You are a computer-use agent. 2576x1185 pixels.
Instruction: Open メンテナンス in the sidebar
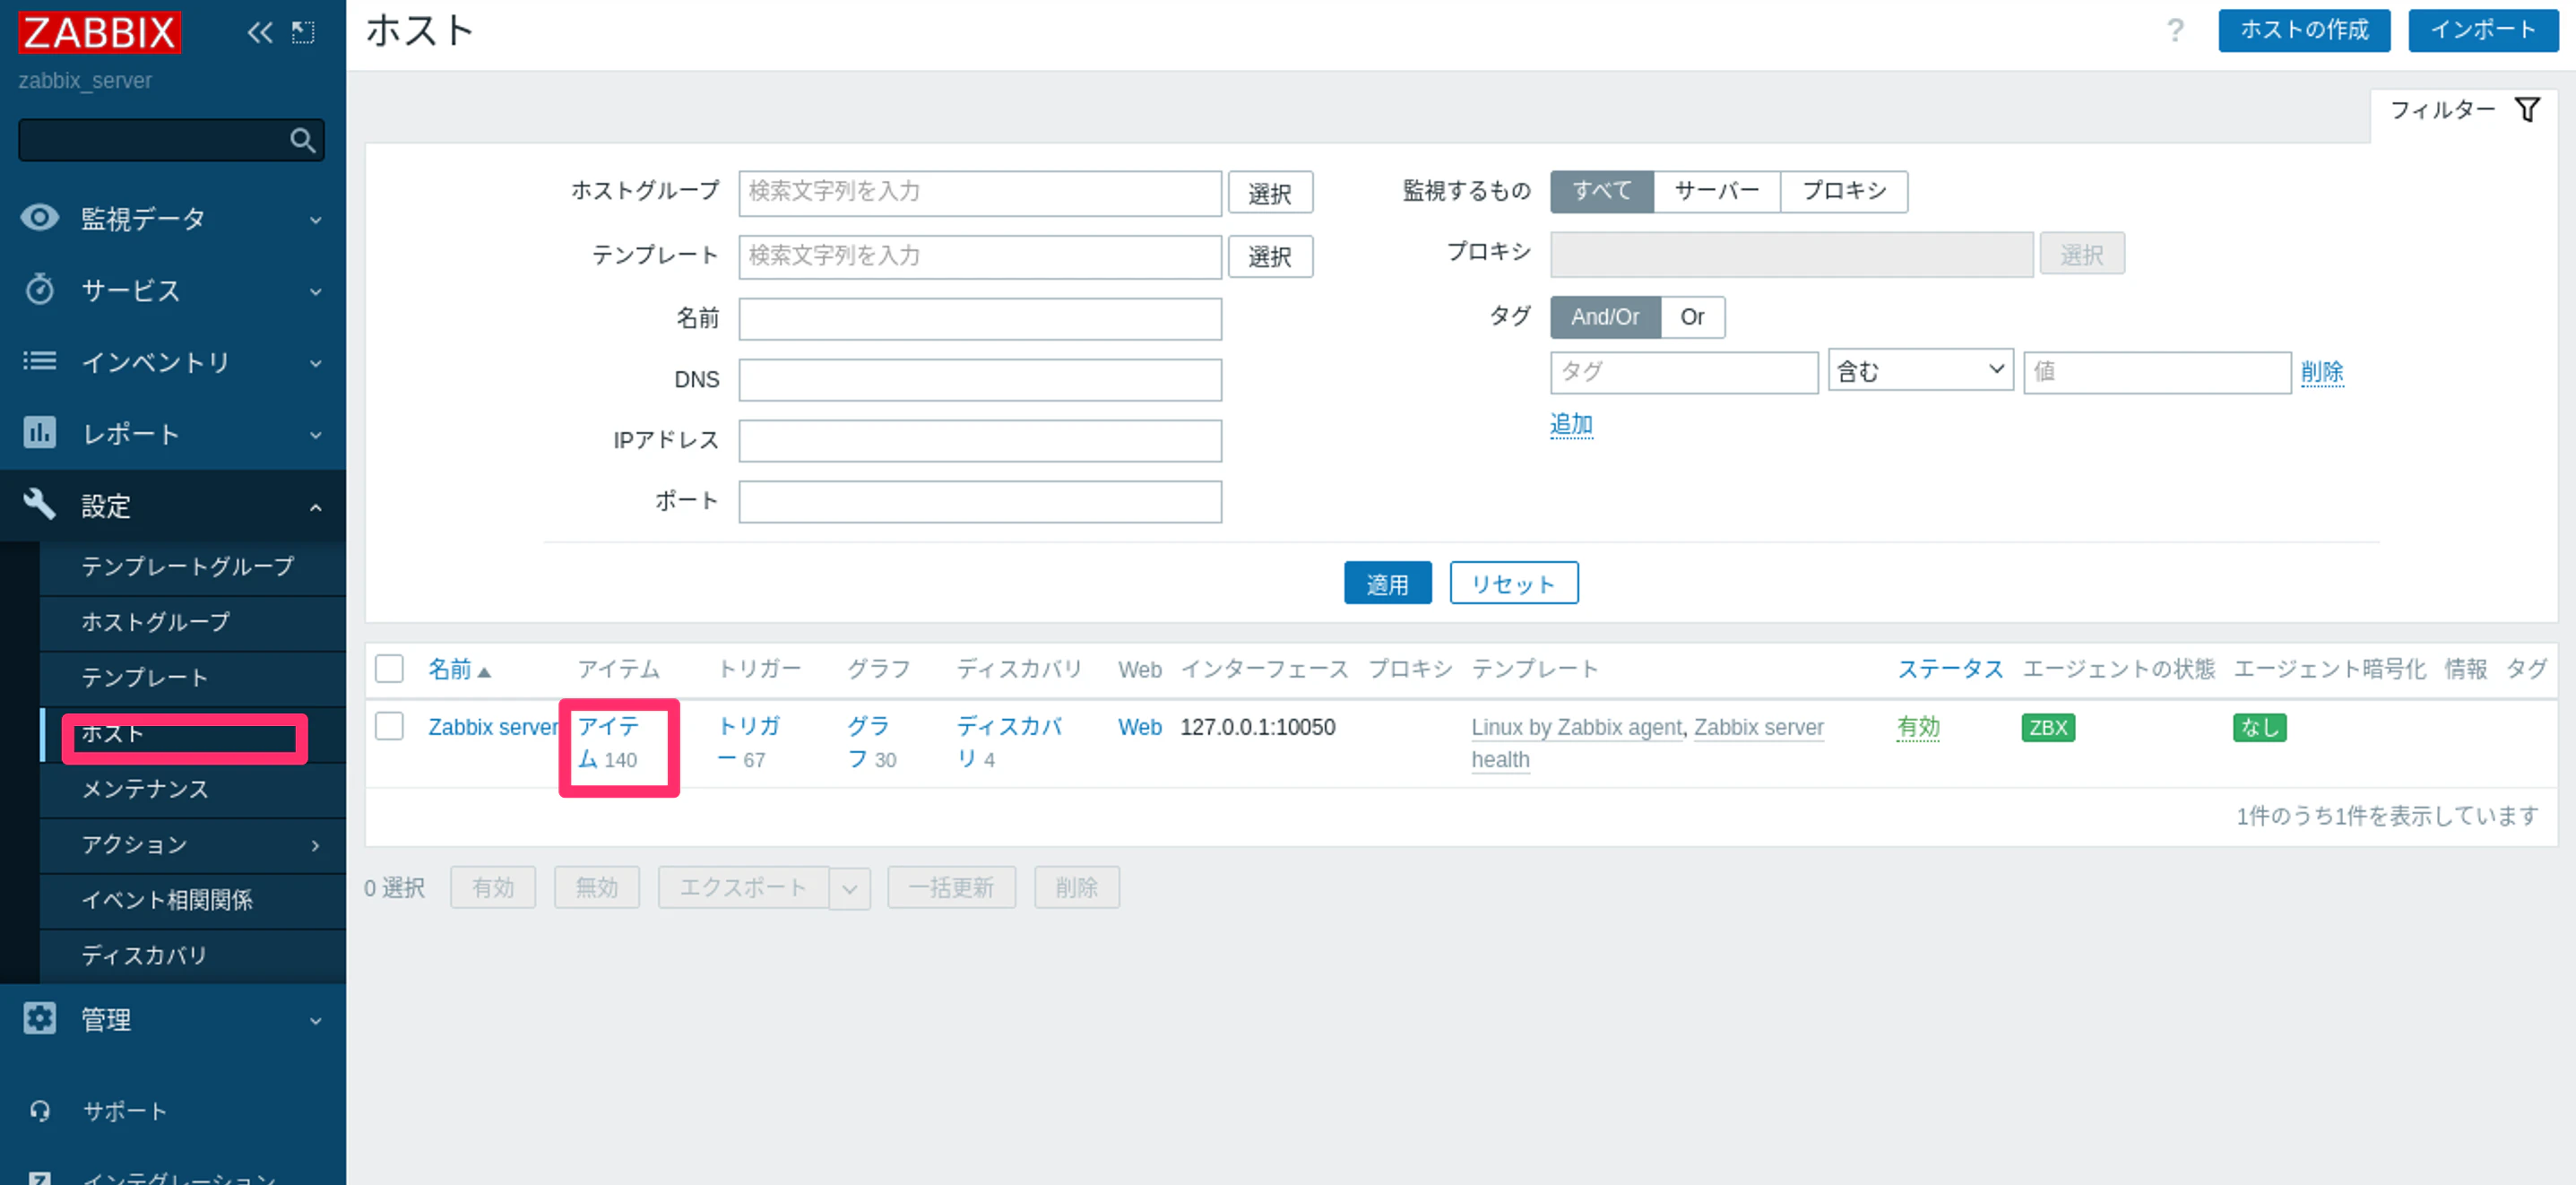tap(145, 789)
